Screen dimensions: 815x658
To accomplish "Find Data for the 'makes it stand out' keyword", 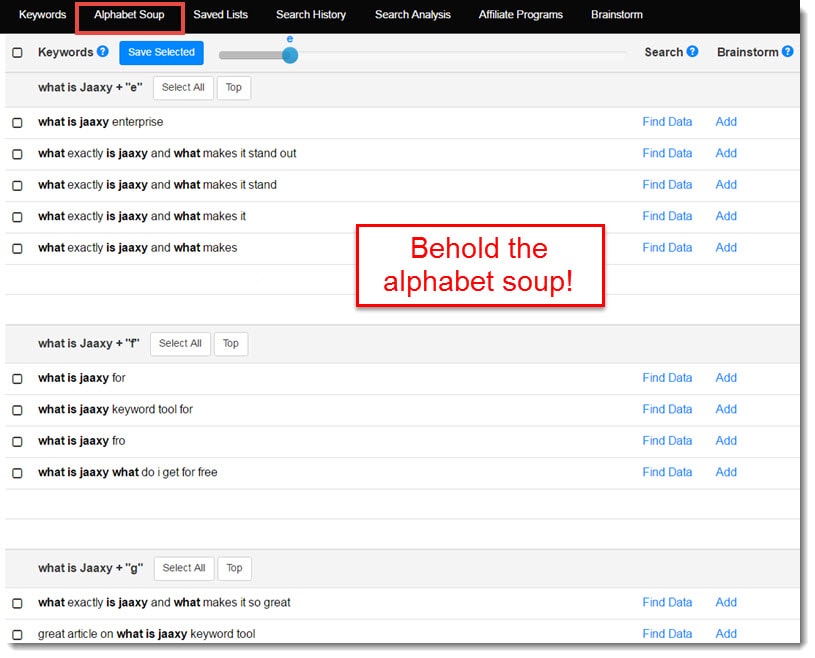I will click(x=667, y=153).
